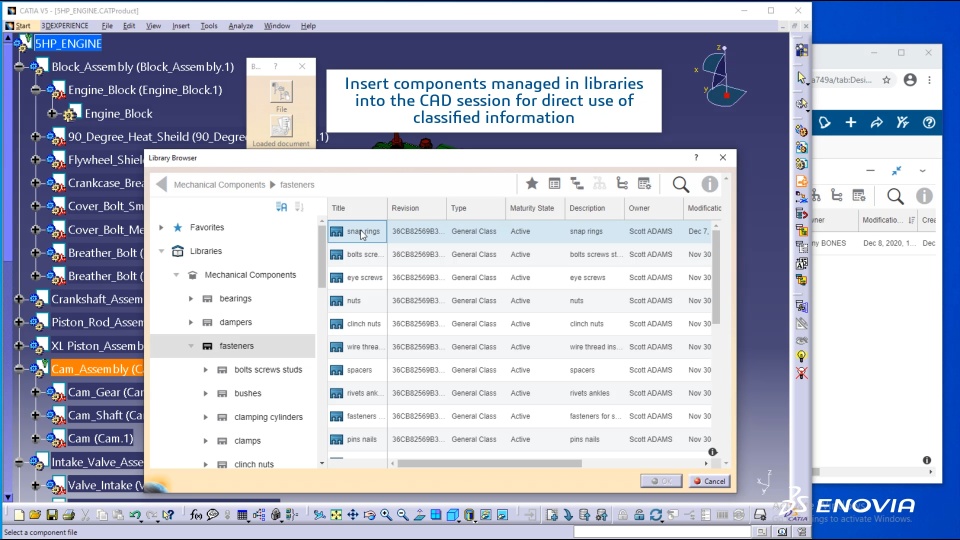Collapse the Mechanical Components library node

click(x=176, y=275)
